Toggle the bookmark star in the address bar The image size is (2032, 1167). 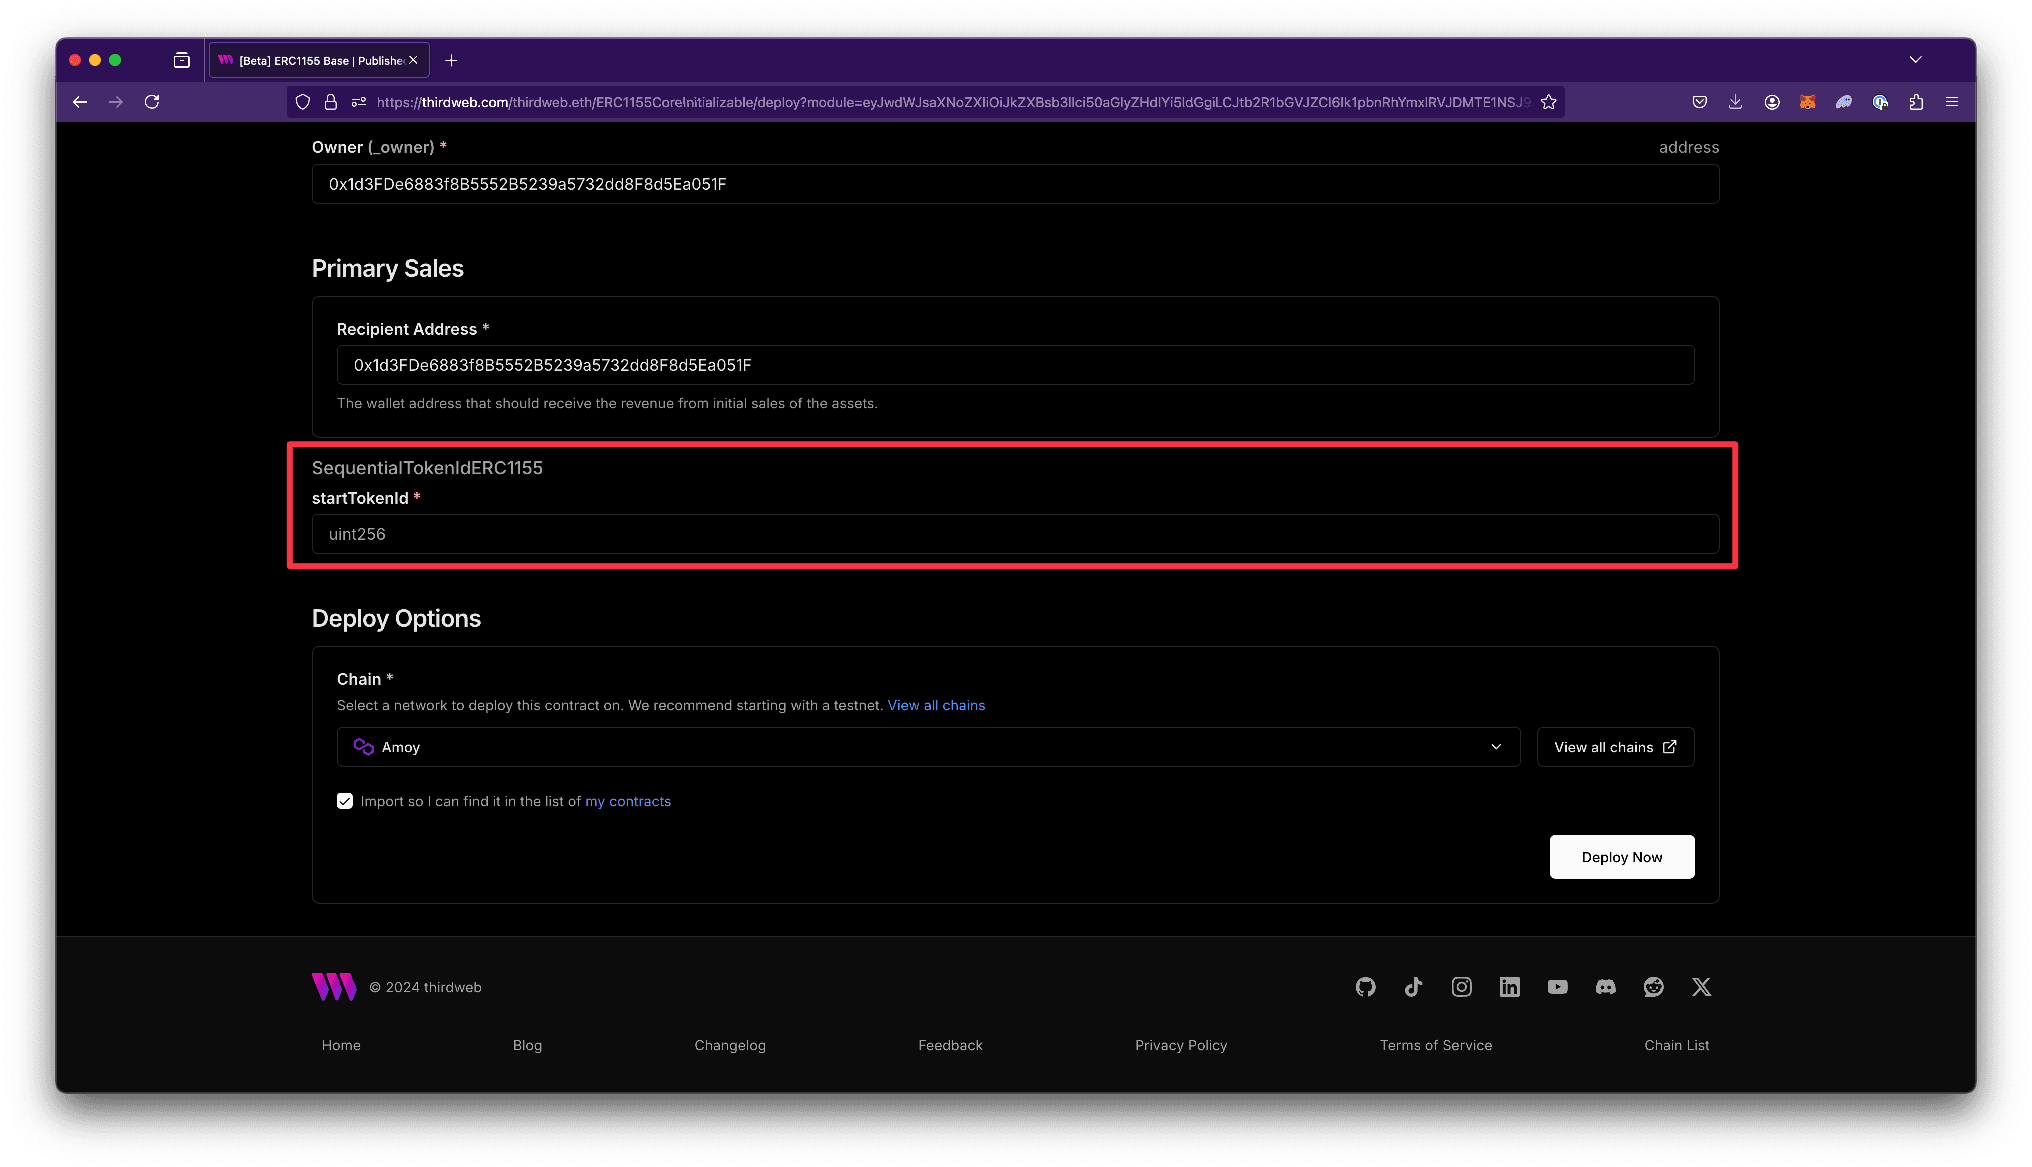[x=1549, y=101]
